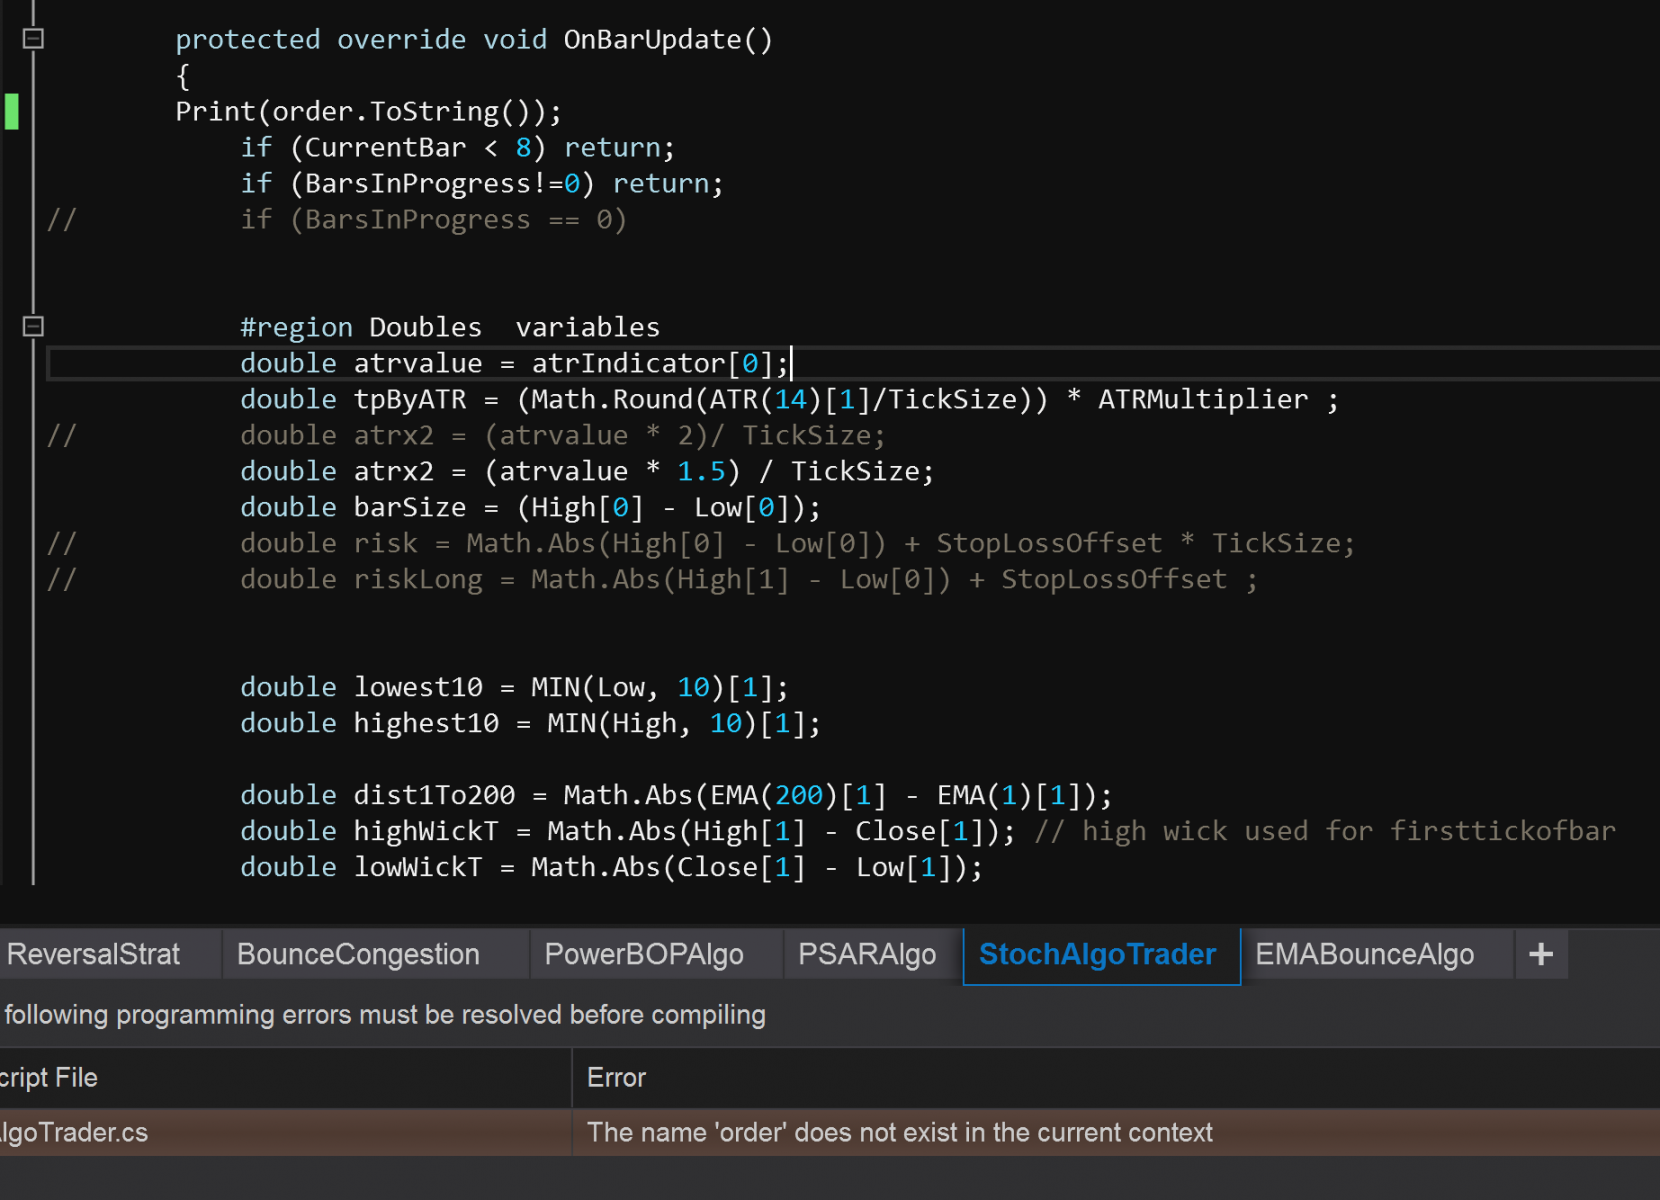Image resolution: width=1660 pixels, height=1200 pixels.
Task: Open the BounceCongestion tab
Action: (x=358, y=954)
